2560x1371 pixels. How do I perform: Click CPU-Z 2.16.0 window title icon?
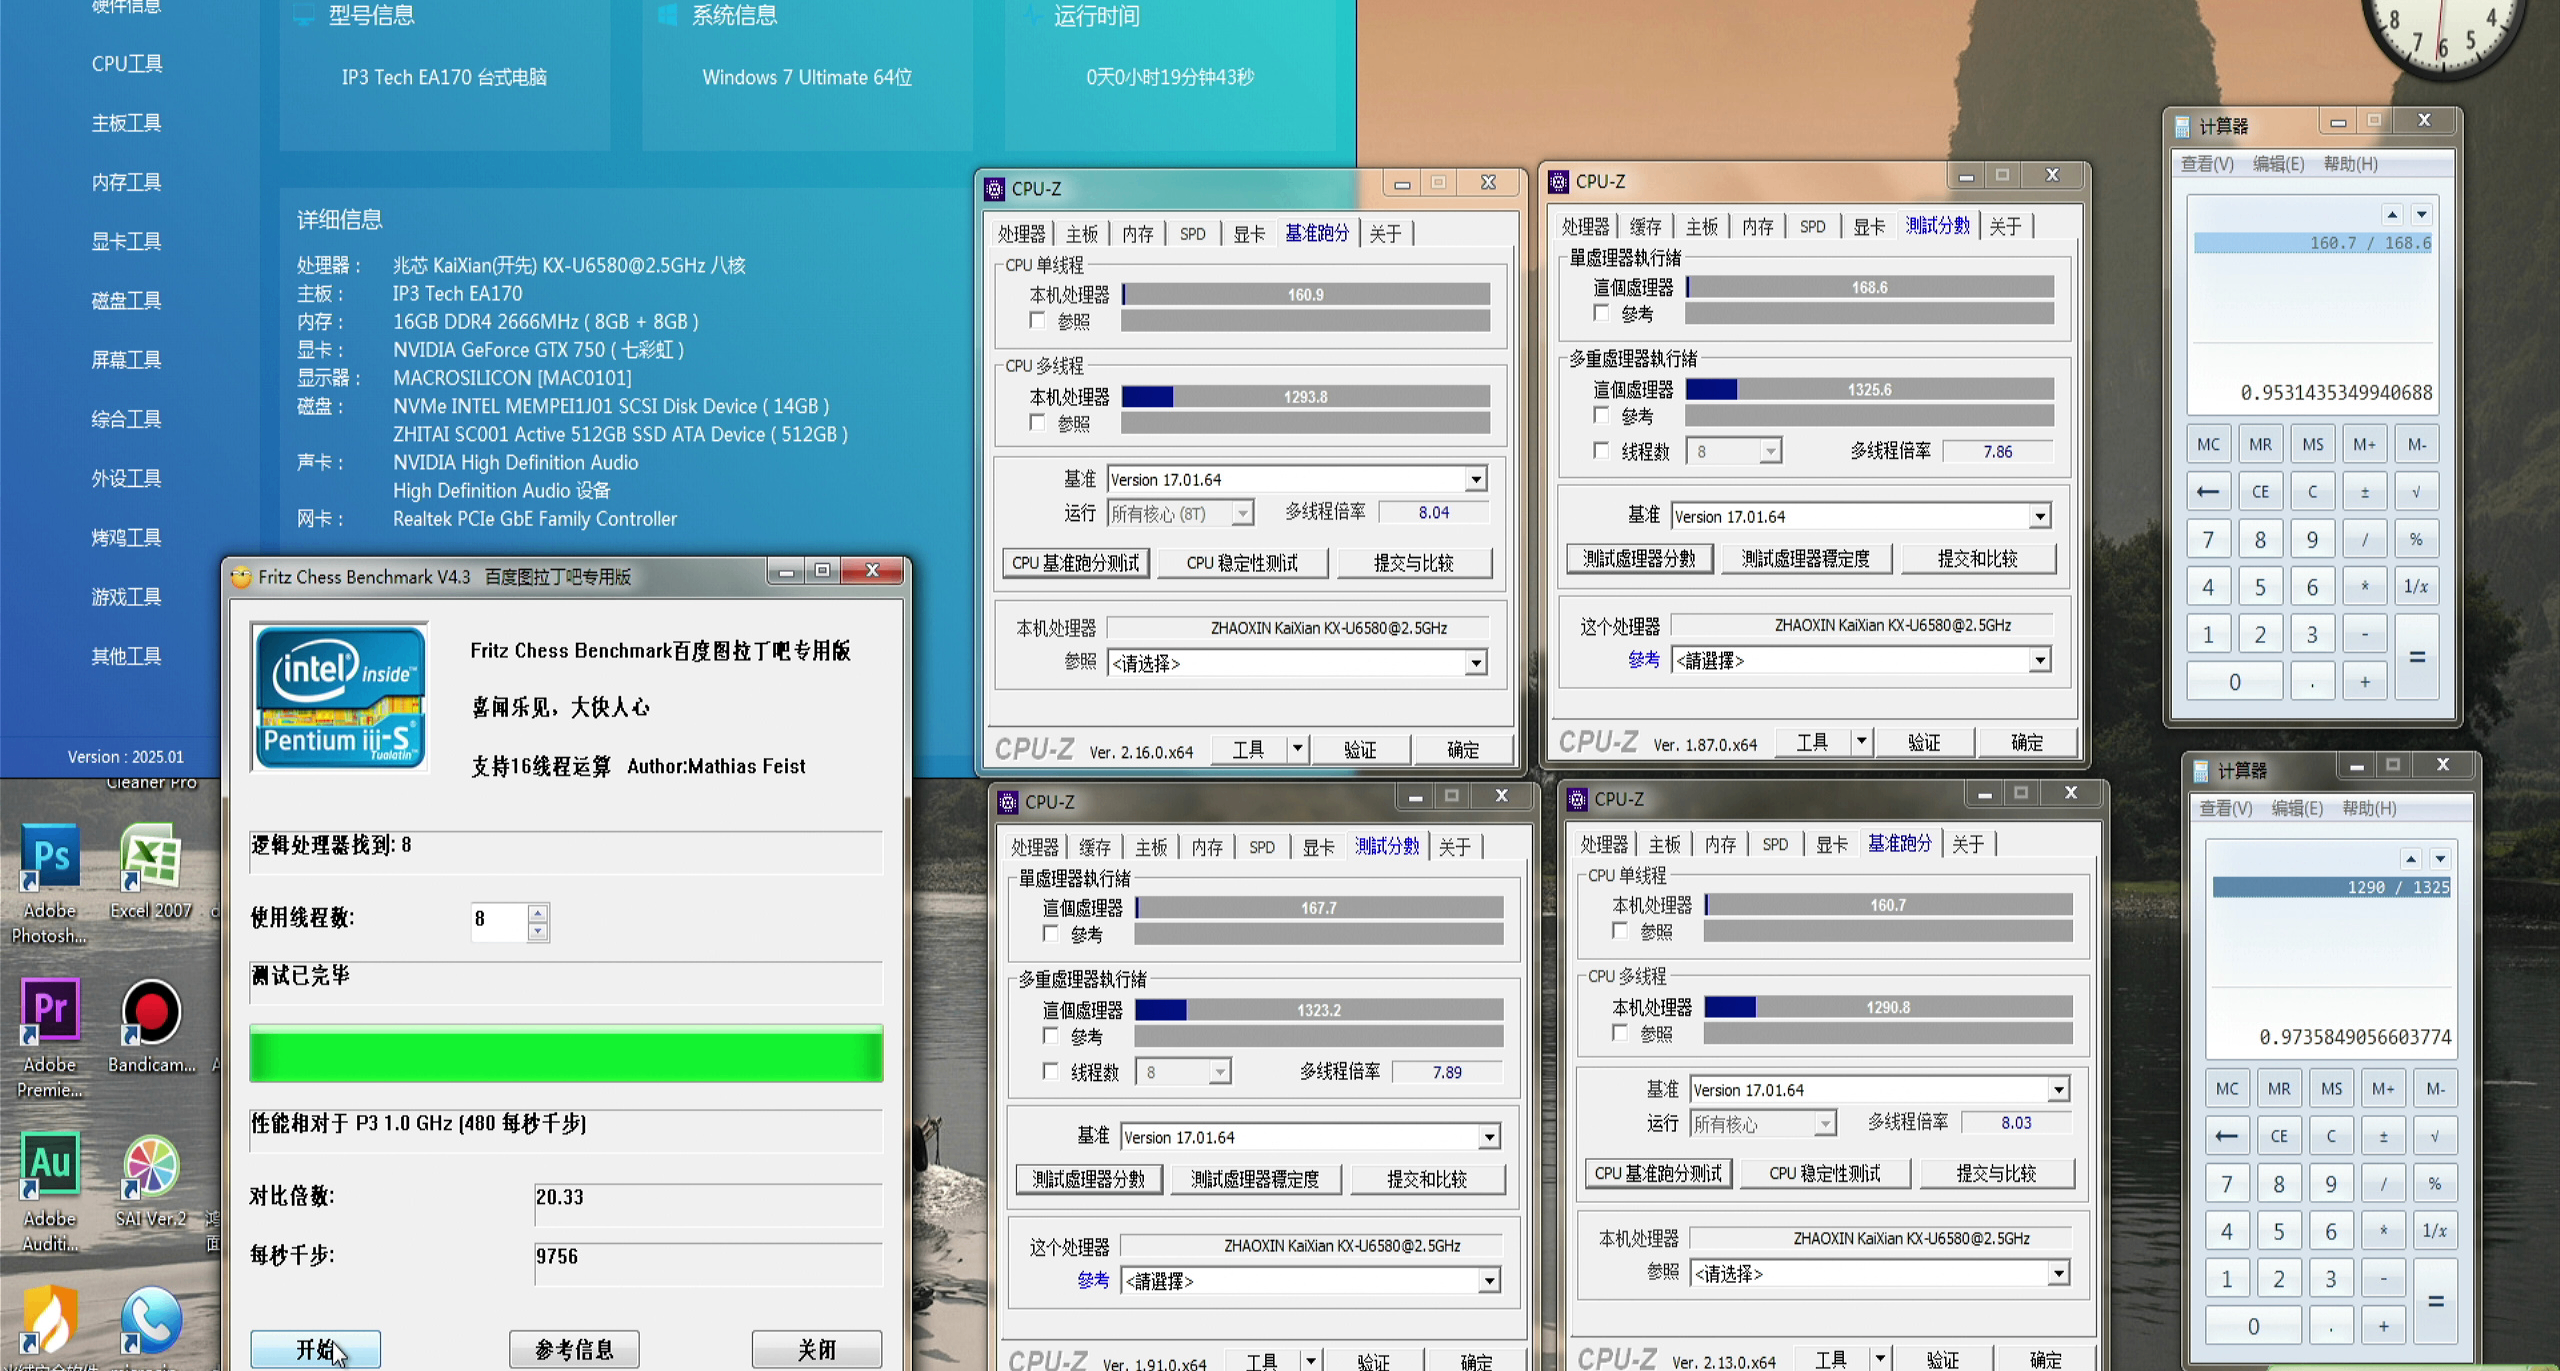click(x=994, y=189)
